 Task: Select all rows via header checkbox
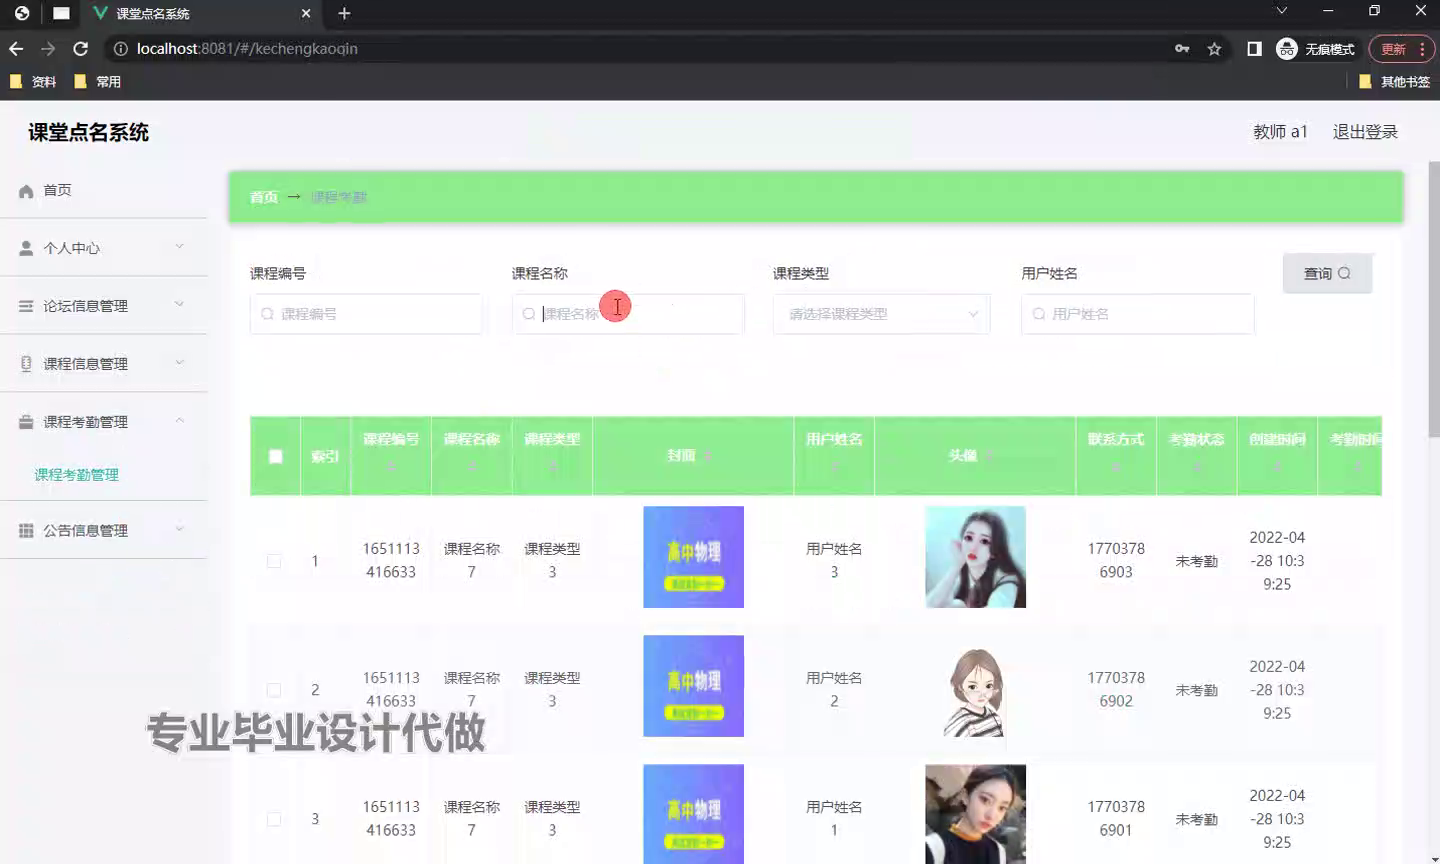275,456
